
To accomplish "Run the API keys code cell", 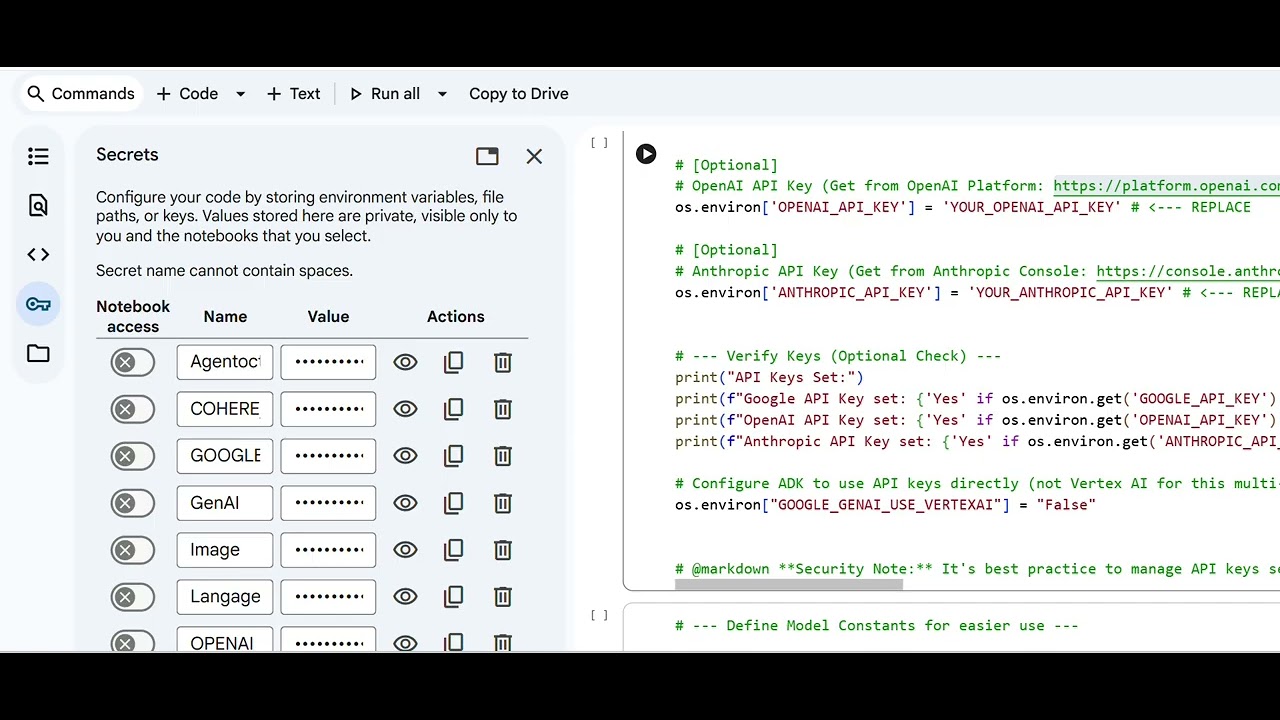I will pyautogui.click(x=646, y=154).
